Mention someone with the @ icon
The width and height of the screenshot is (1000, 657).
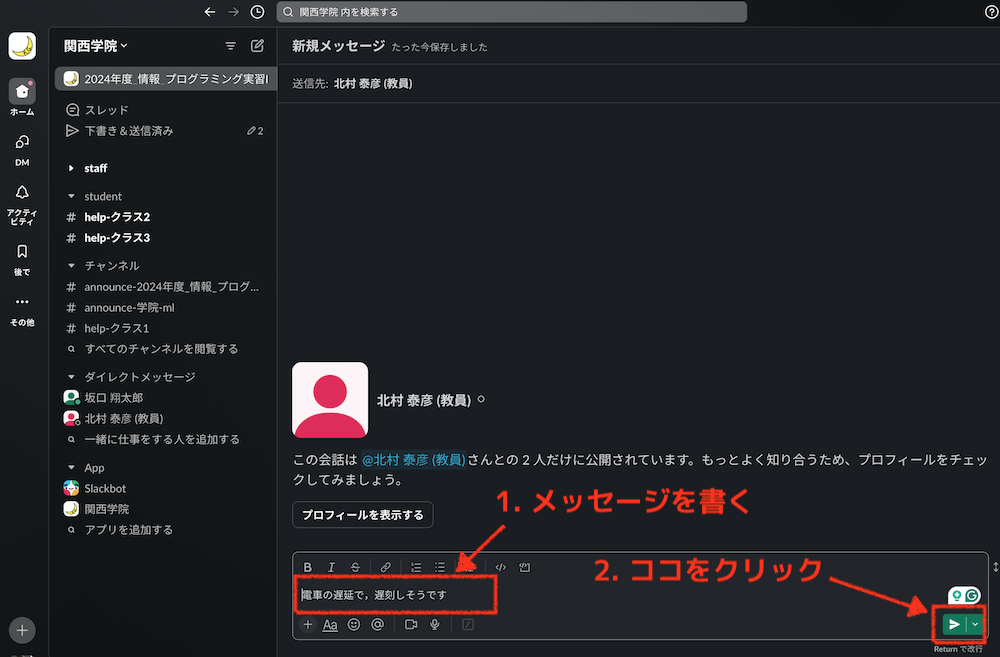tap(378, 624)
